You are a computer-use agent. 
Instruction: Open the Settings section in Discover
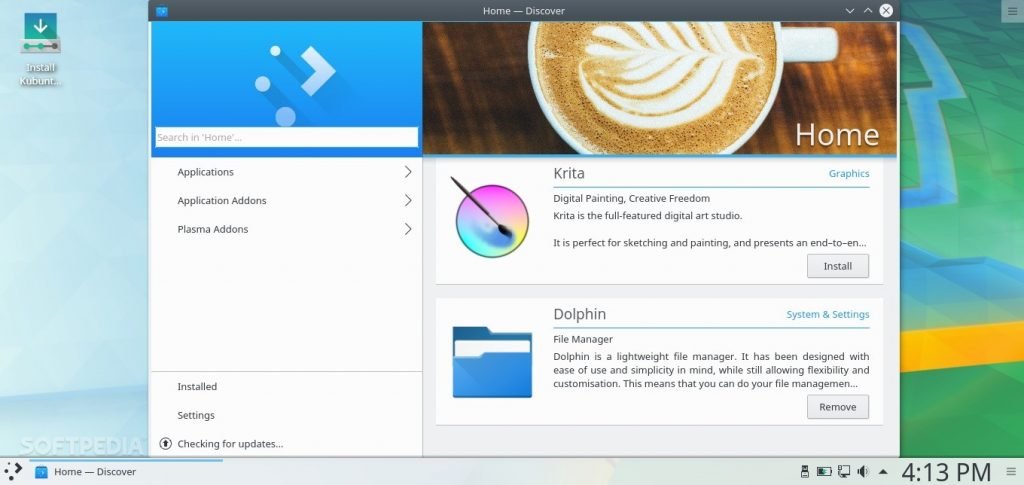point(196,415)
